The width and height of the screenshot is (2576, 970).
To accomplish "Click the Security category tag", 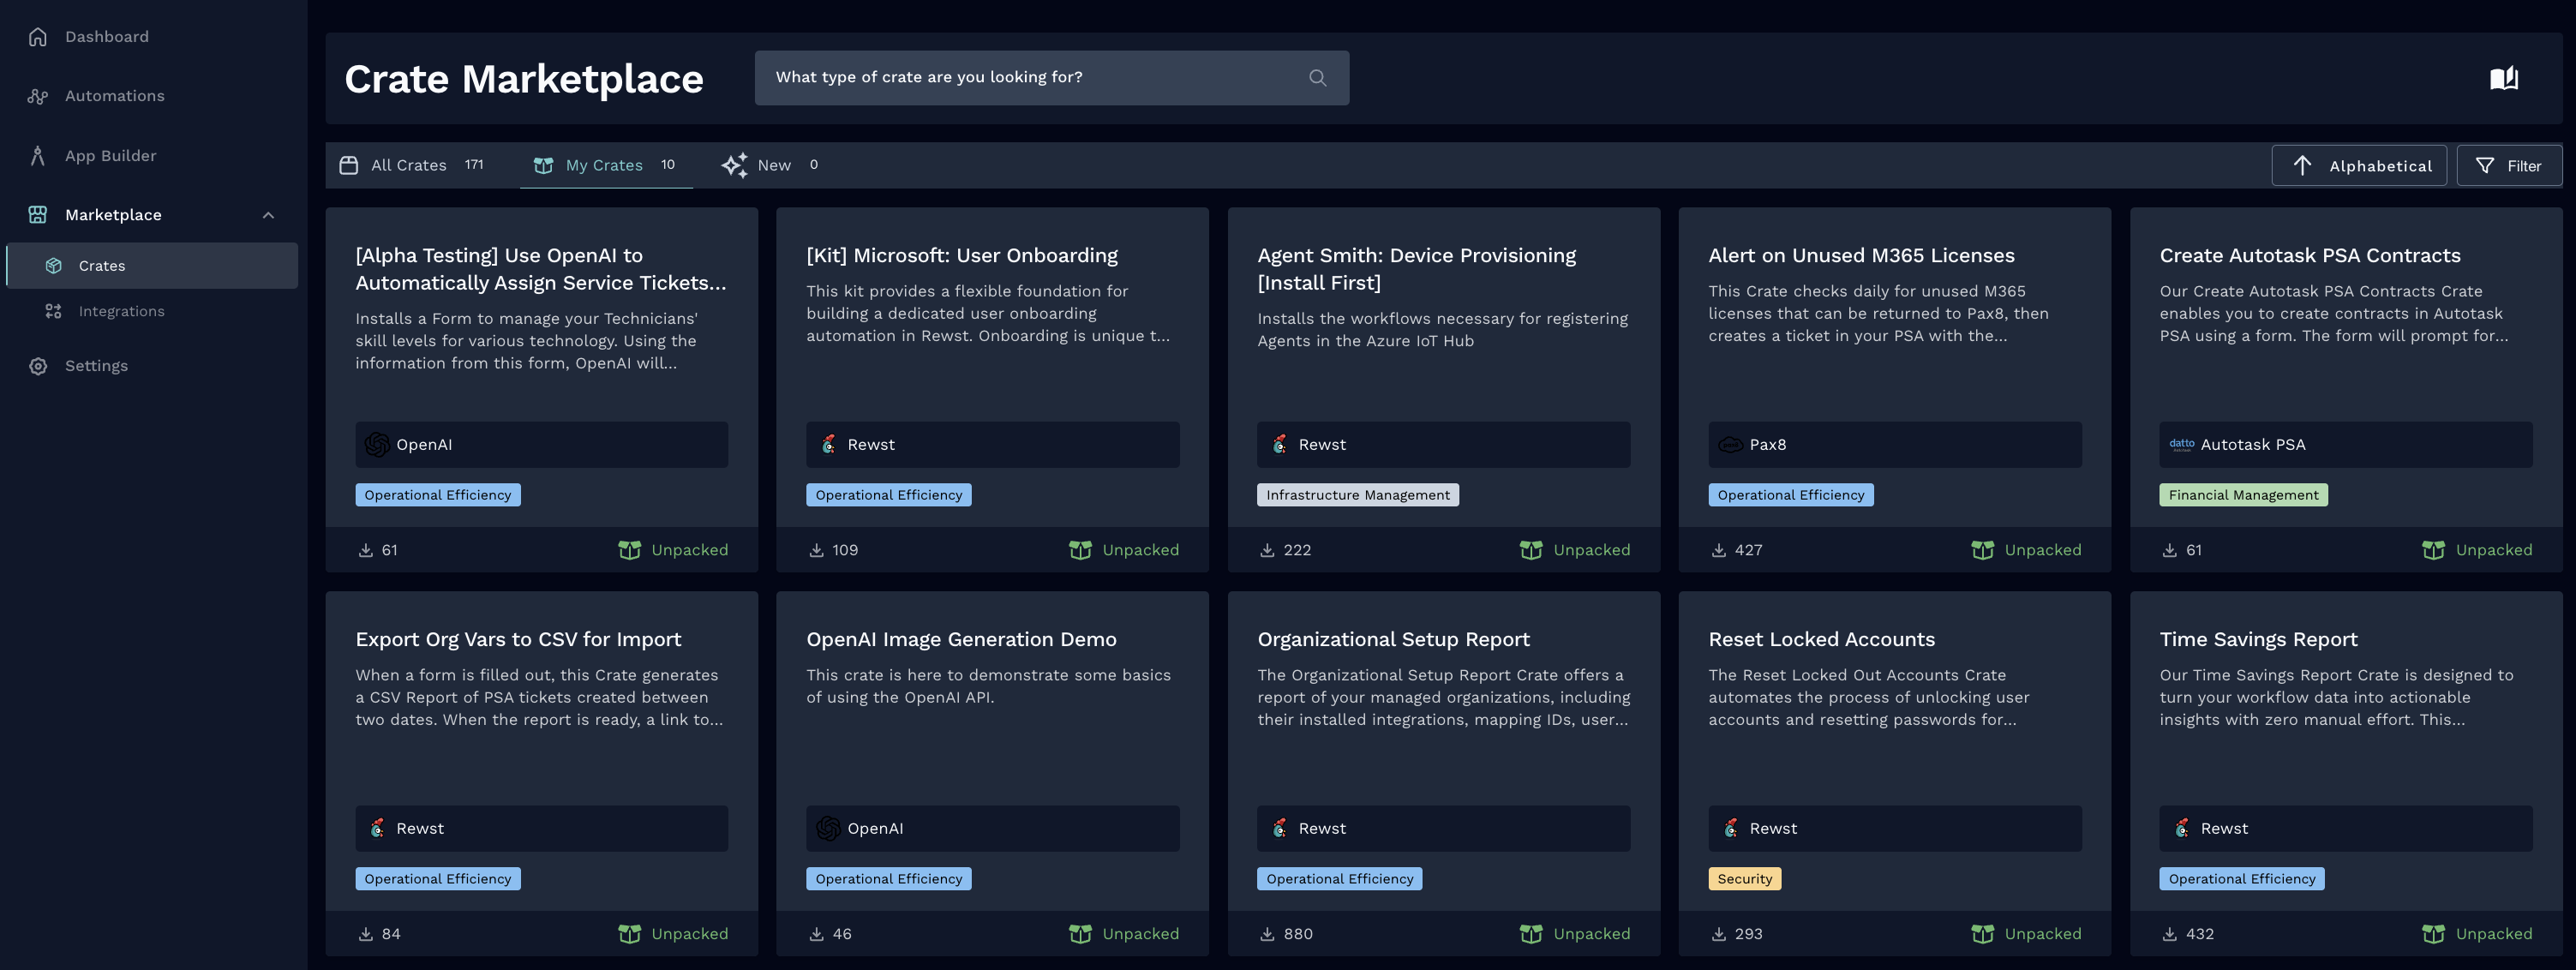I will click(x=1744, y=878).
